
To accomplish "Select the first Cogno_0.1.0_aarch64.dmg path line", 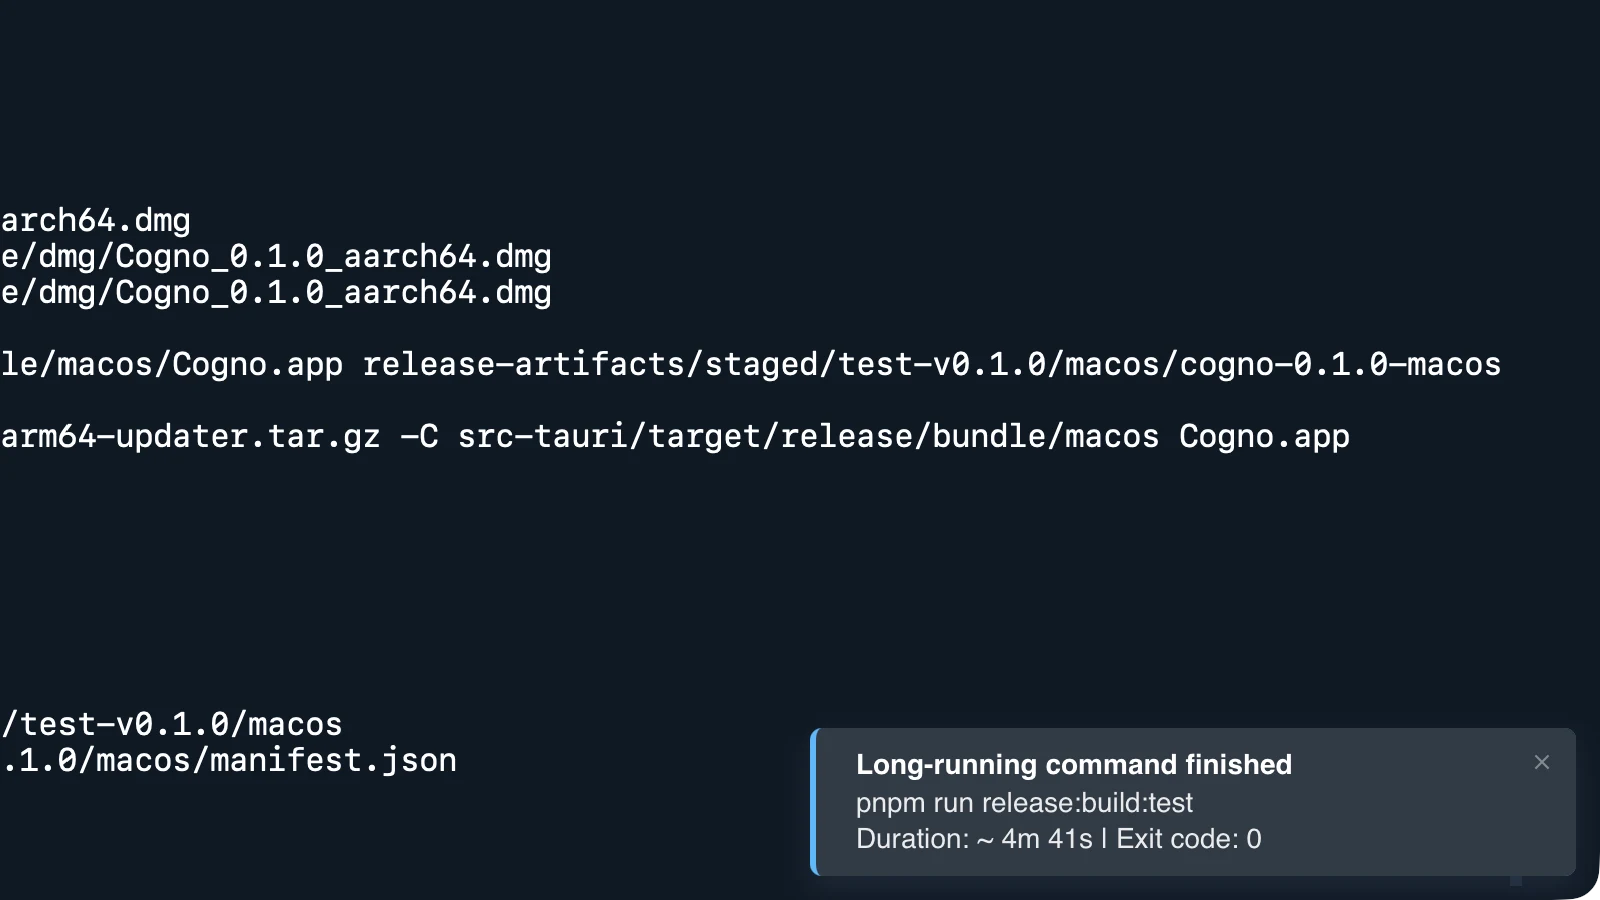I will pos(277,256).
